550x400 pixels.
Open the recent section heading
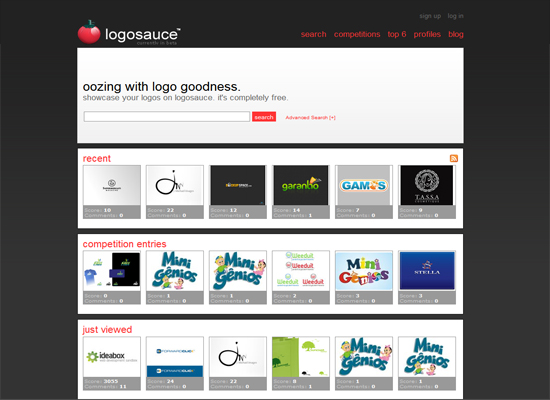96,159
